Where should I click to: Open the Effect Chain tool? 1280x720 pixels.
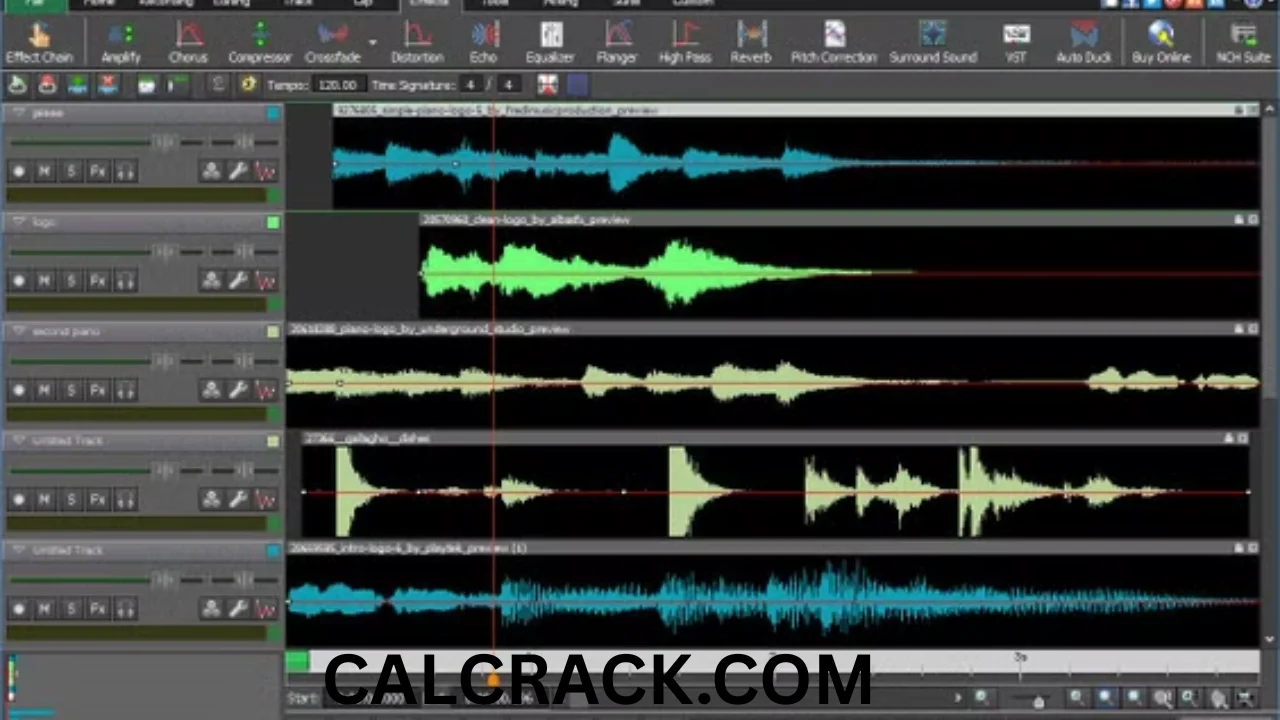pyautogui.click(x=39, y=43)
